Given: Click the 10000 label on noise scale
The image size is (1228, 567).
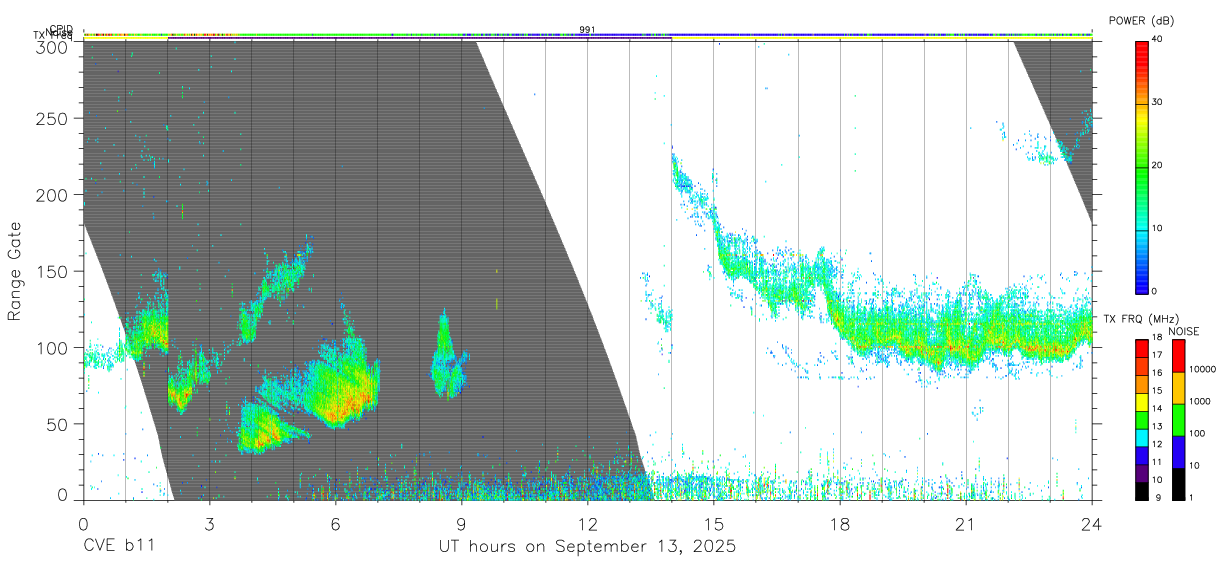Looking at the screenshot, I should [x=1202, y=370].
